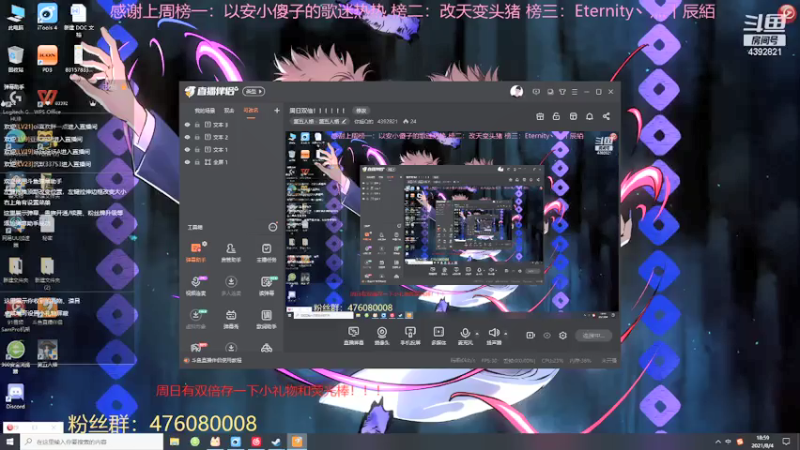Switch to the second scene tab

click(x=229, y=111)
